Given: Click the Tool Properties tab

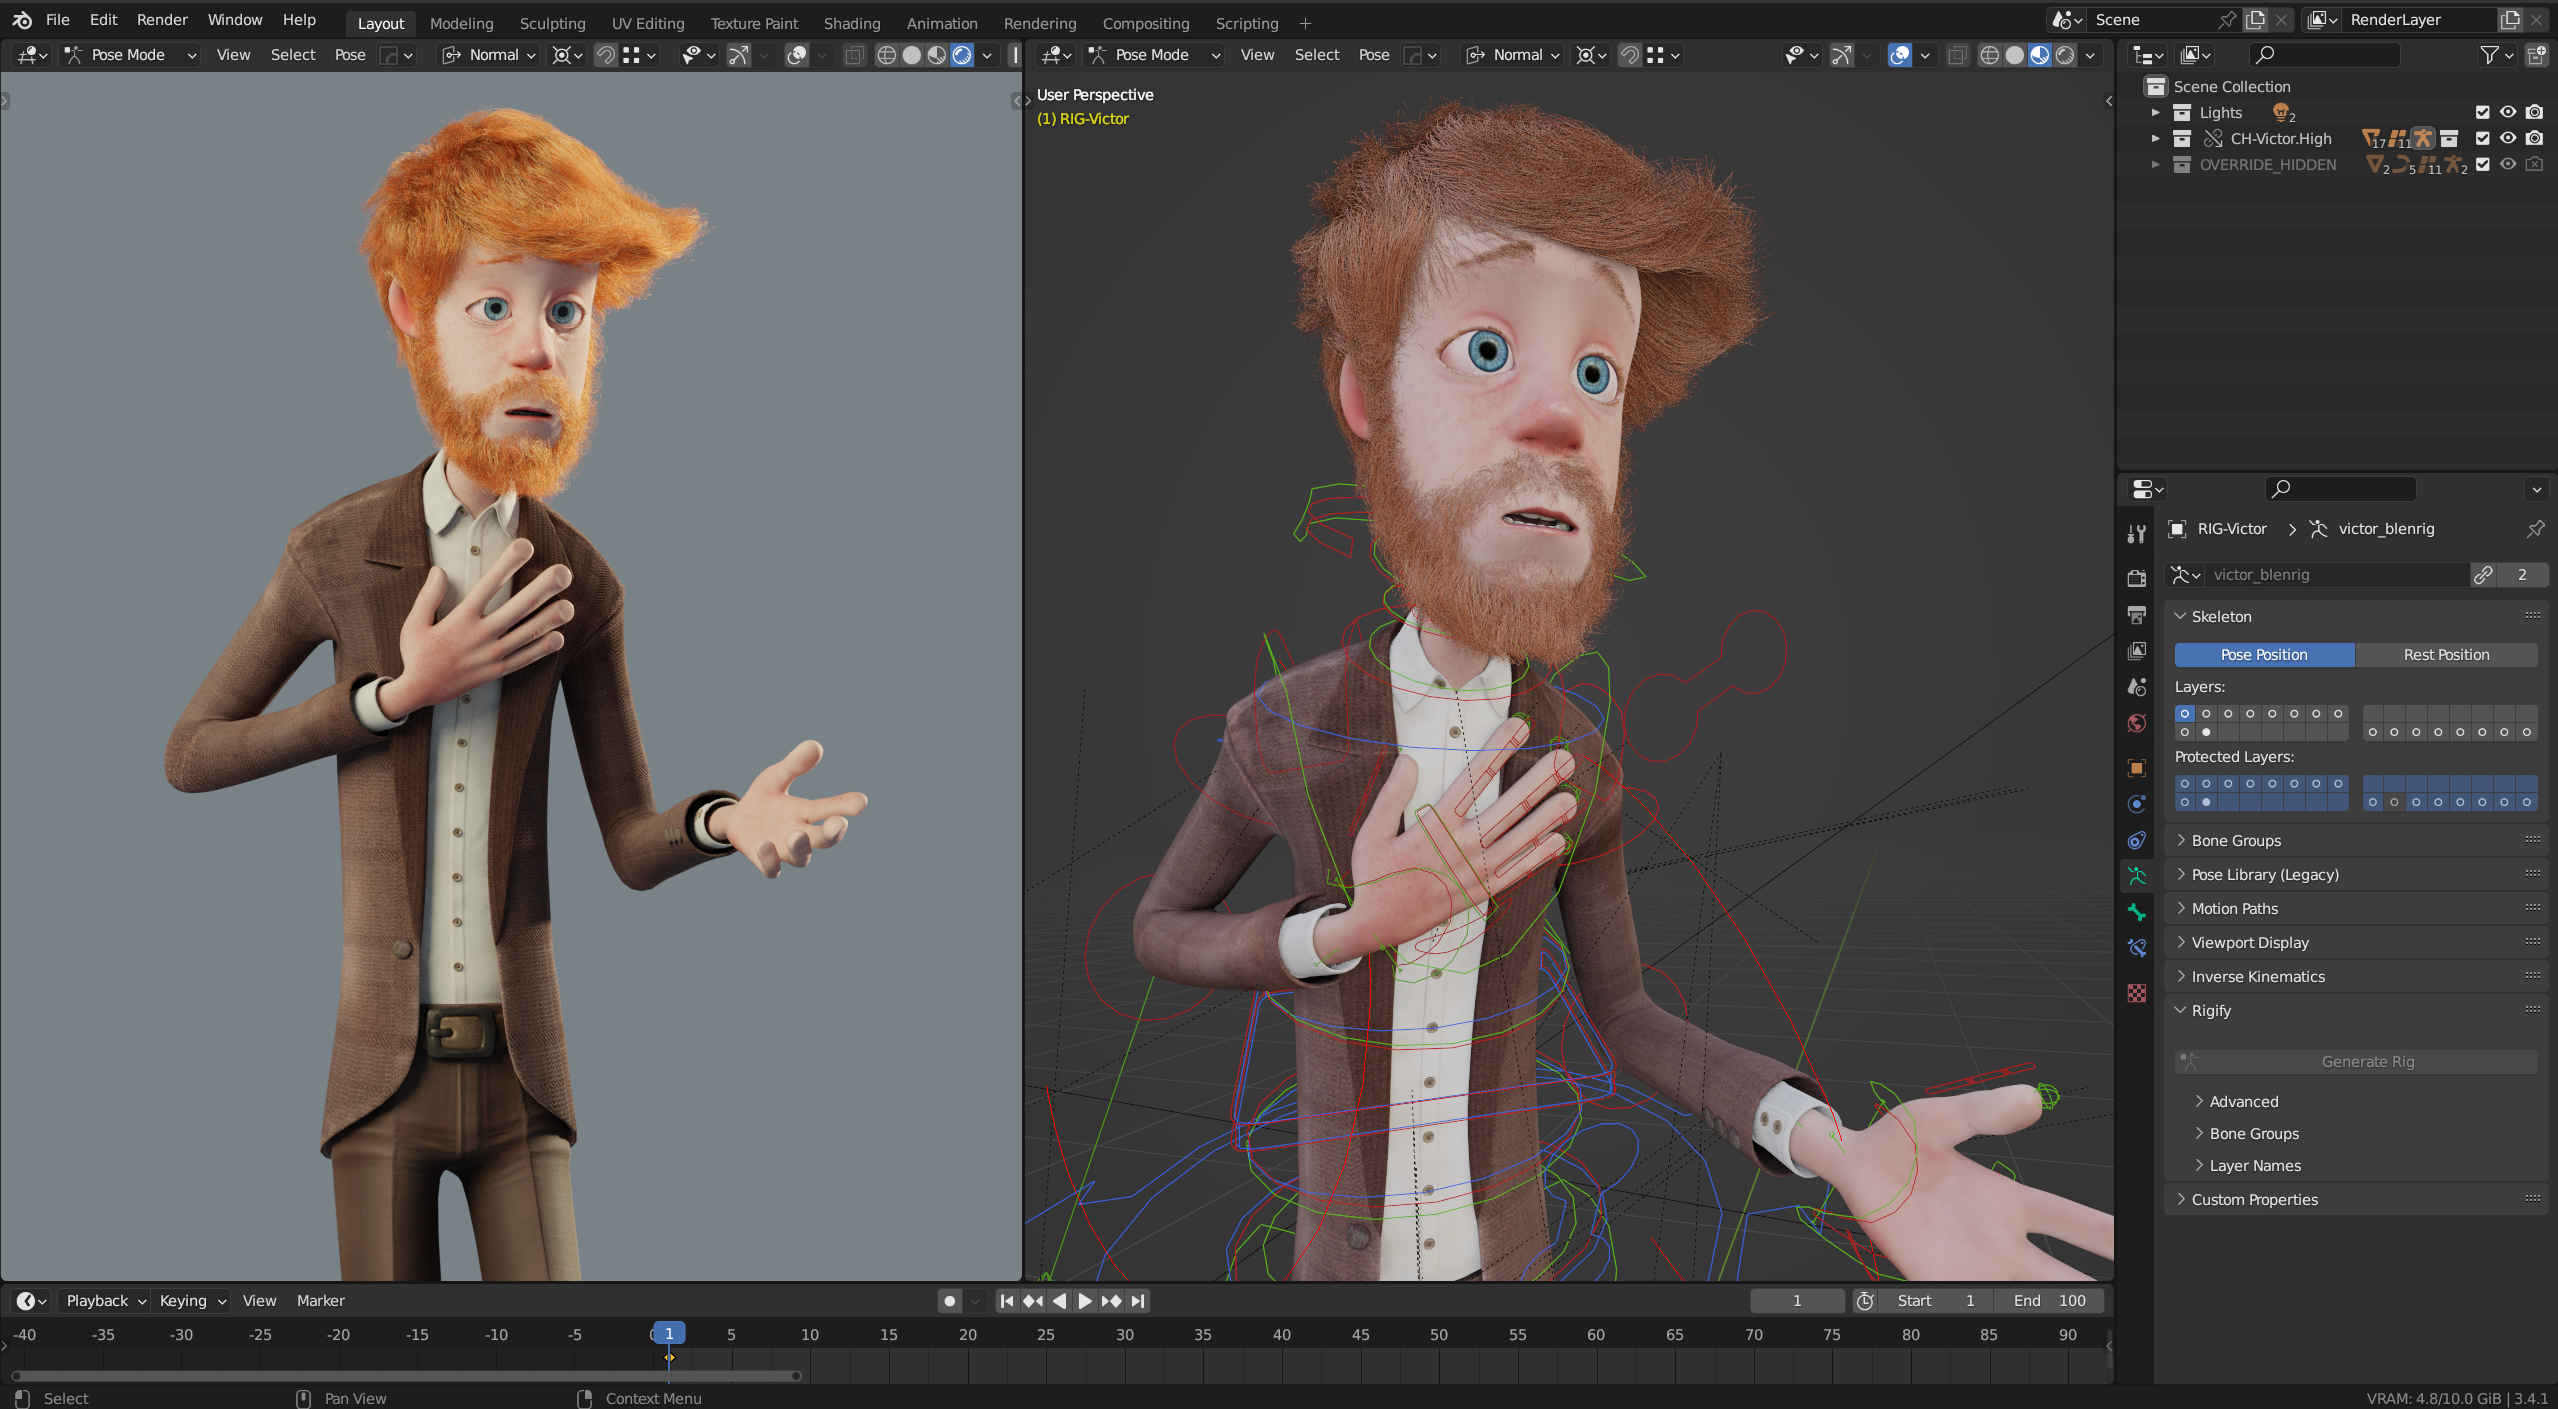Looking at the screenshot, I should point(2137,535).
